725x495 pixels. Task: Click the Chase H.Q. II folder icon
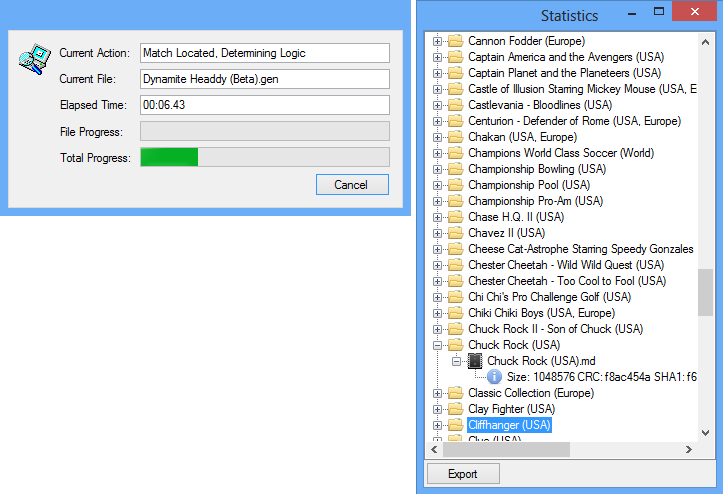(455, 217)
